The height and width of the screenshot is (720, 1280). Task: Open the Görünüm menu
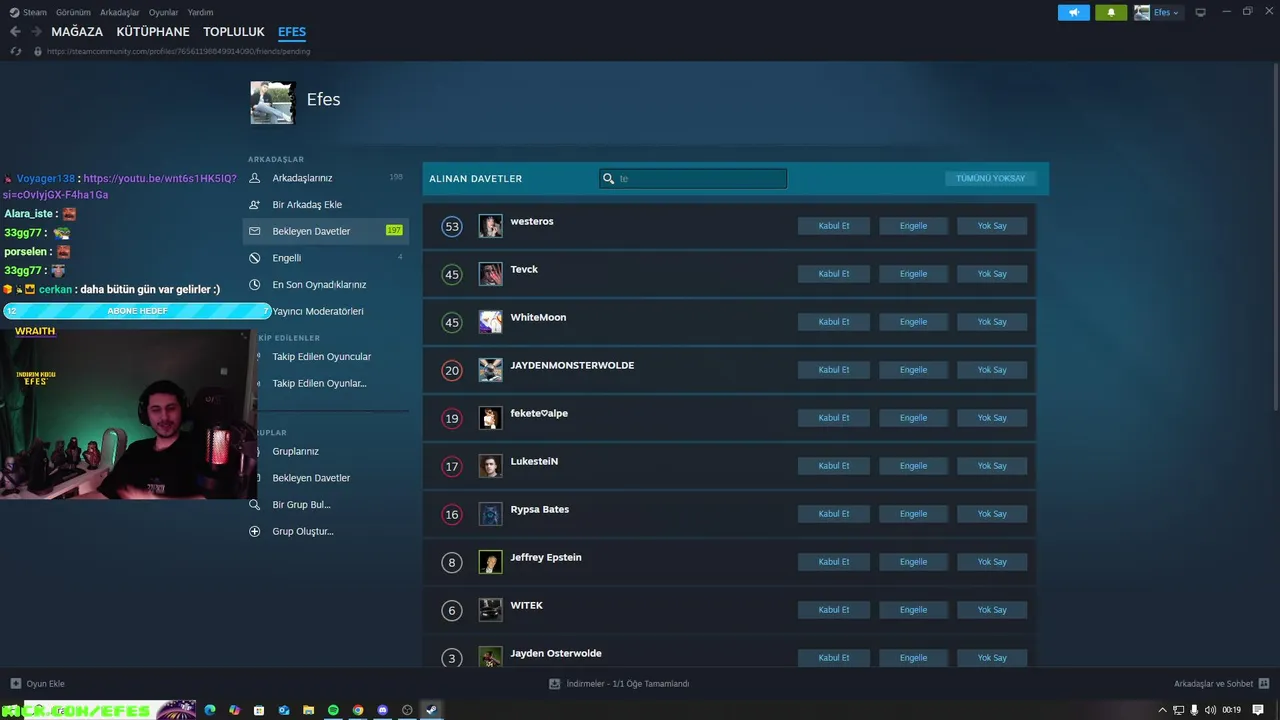[x=73, y=12]
